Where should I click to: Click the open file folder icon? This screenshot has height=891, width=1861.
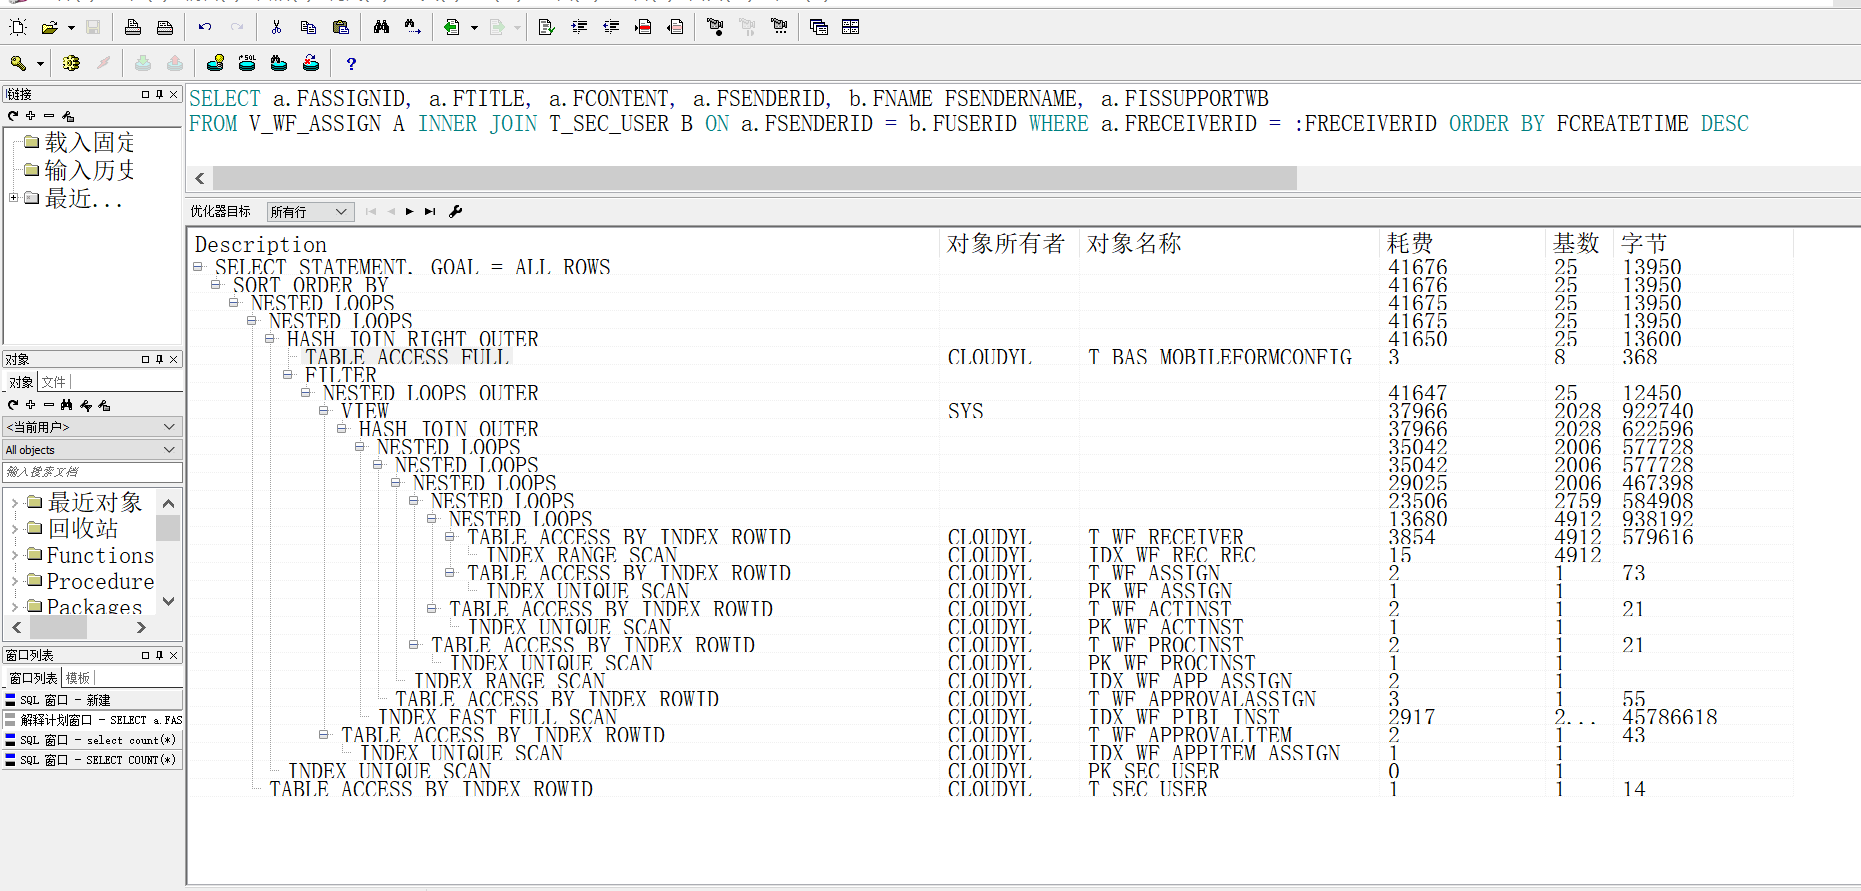49,27
